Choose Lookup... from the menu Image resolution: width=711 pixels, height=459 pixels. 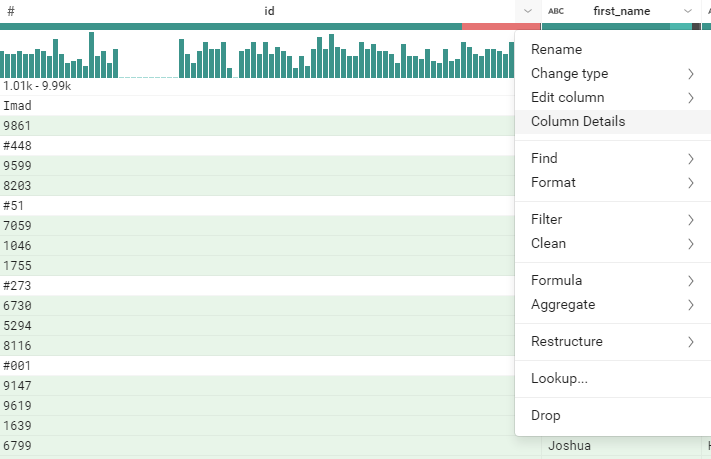coord(559,378)
